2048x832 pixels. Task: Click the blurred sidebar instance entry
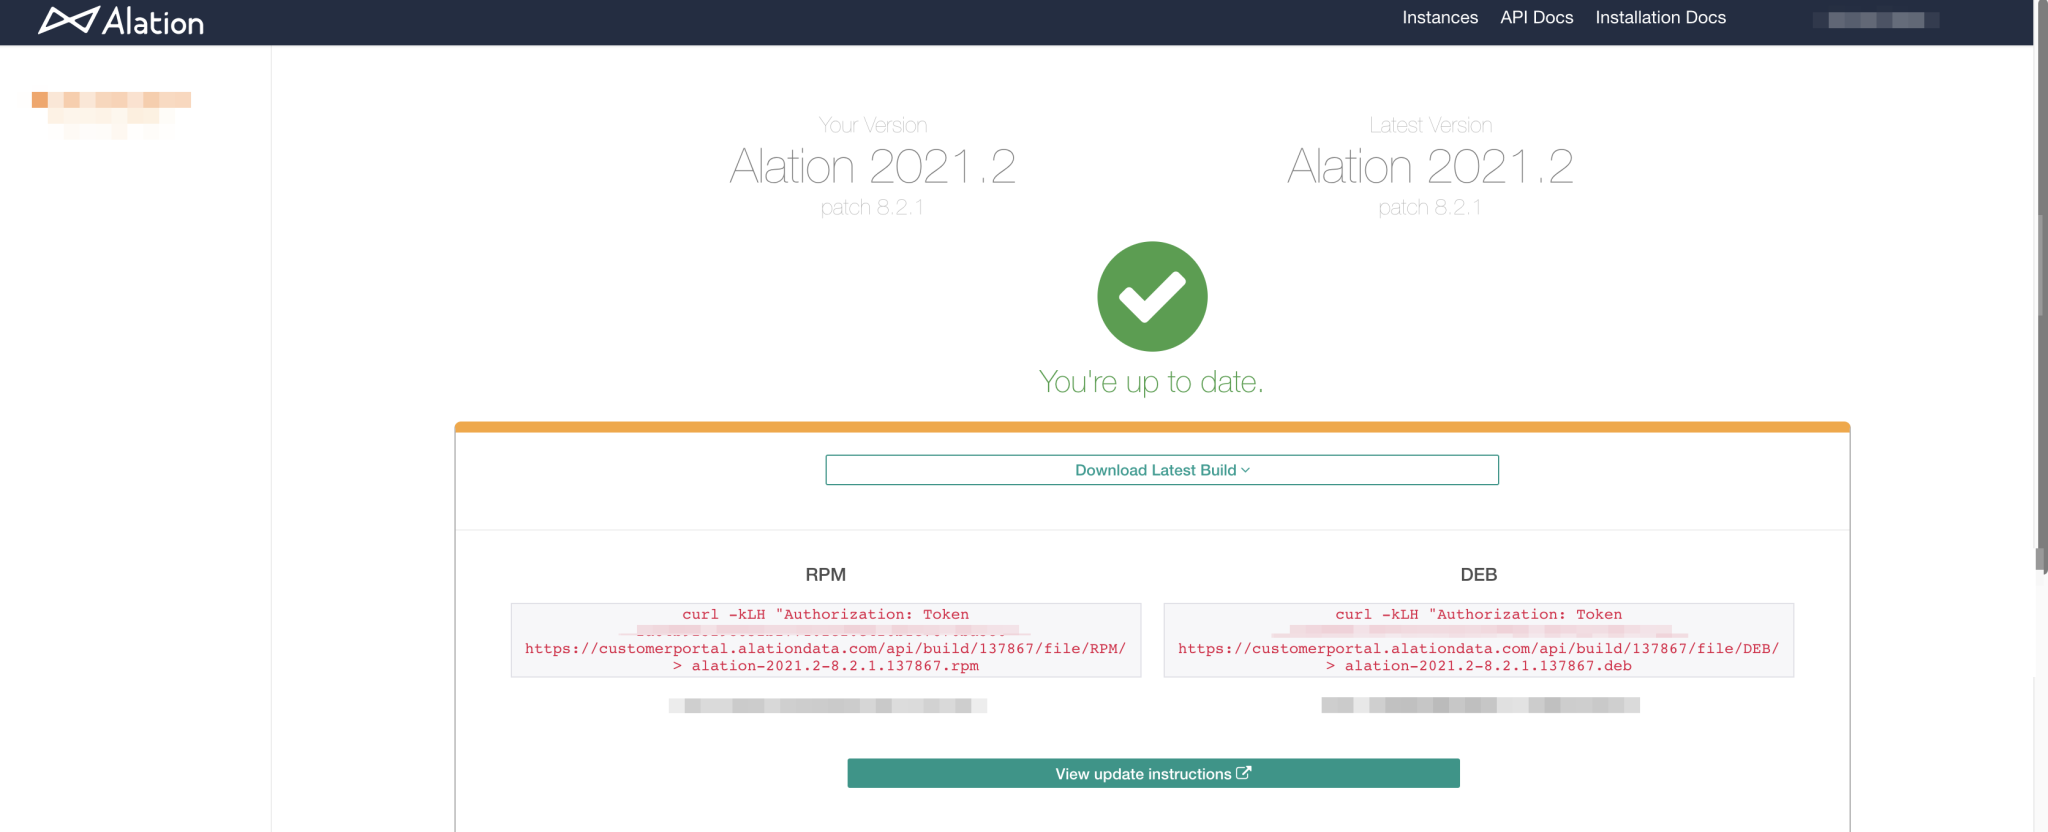111,114
